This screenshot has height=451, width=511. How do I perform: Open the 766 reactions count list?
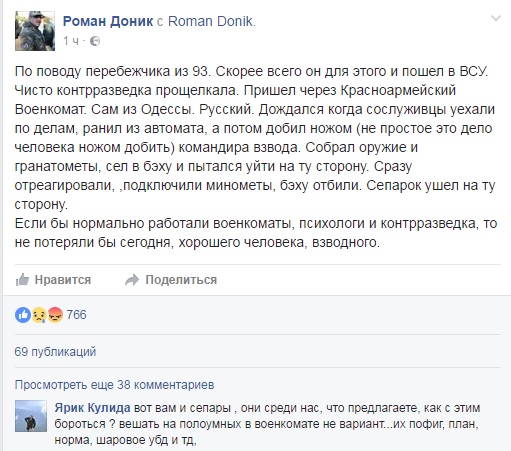(76, 315)
